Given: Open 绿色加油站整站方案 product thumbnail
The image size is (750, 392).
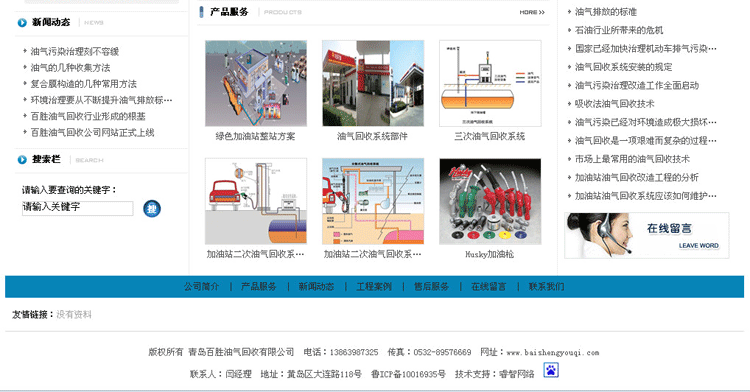Looking at the screenshot, I should (x=256, y=83).
